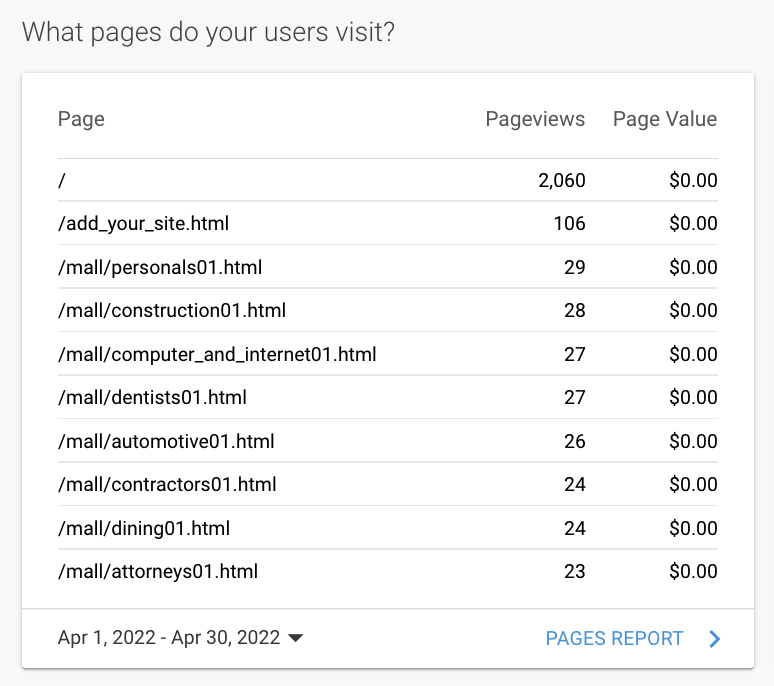Screen dimensions: 774x686
Task: Click the Page Value column header
Action: tap(665, 119)
